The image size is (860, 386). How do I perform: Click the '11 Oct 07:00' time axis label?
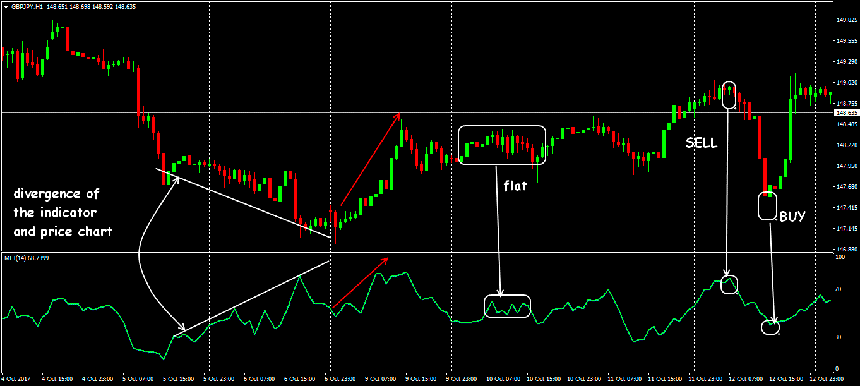[625, 379]
